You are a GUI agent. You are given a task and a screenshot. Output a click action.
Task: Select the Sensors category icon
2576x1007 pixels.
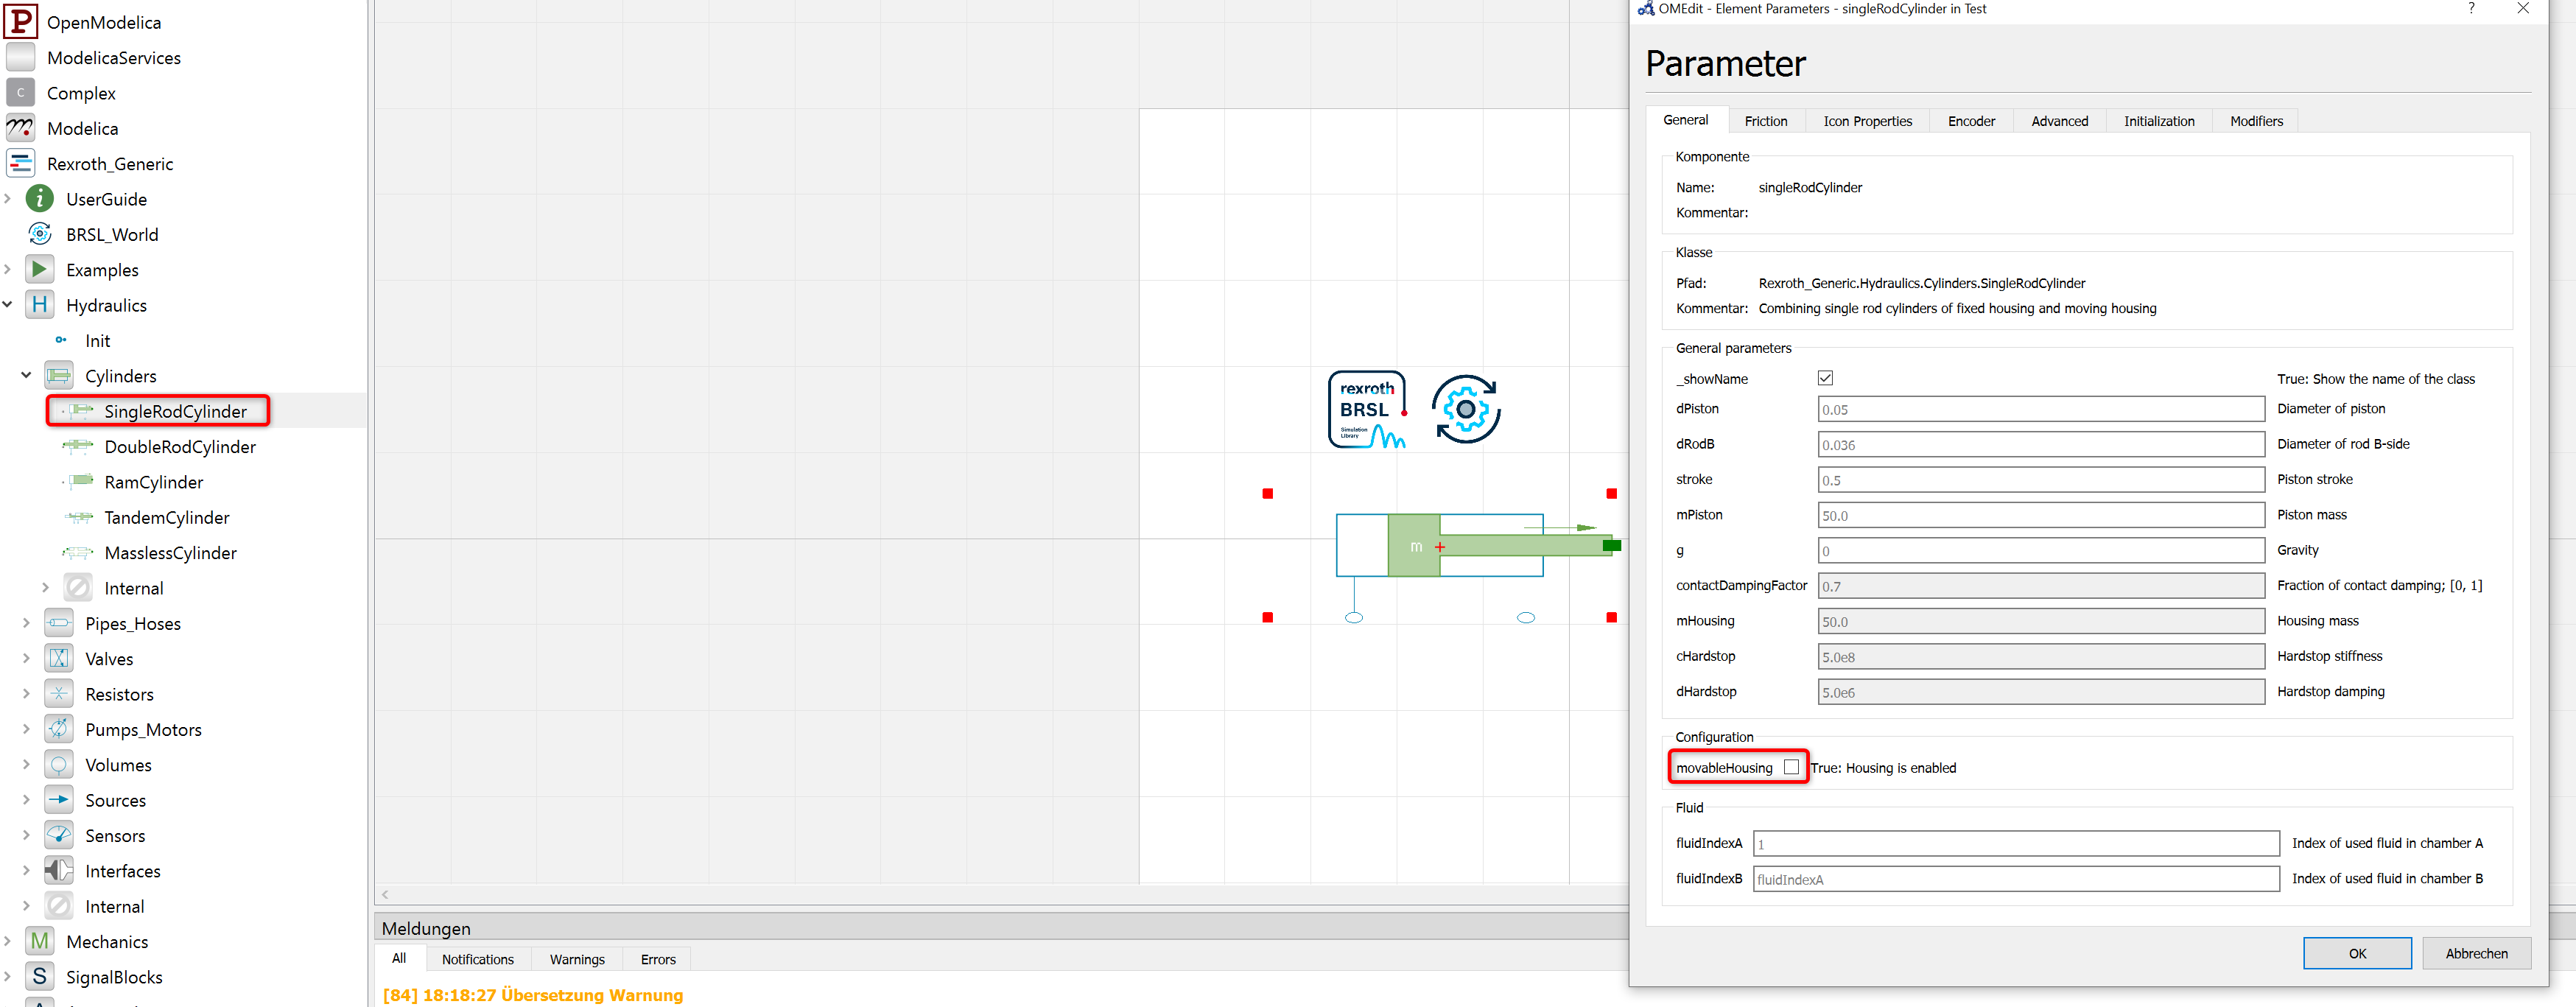59,835
